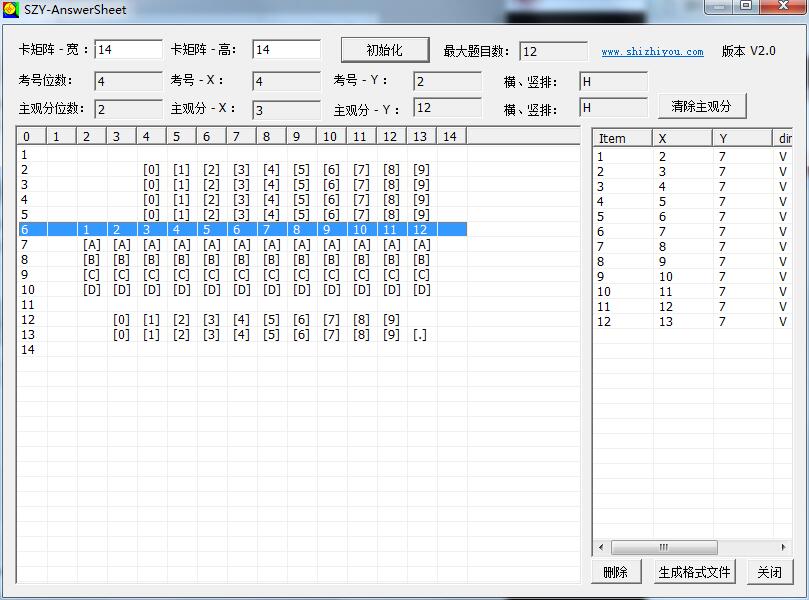
Task: Click the 横、竖排 field beside 考号-Y
Action: click(x=613, y=81)
